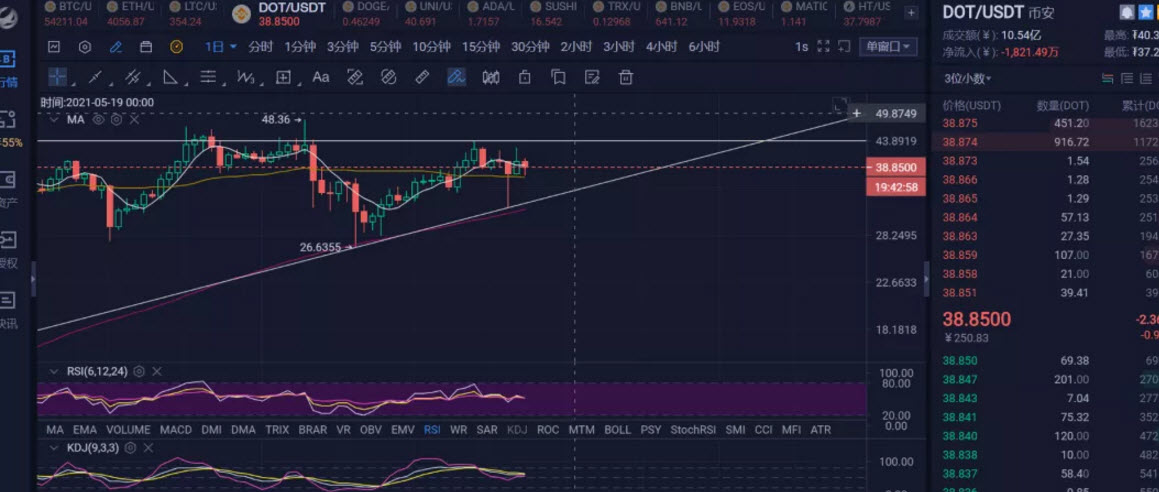The height and width of the screenshot is (492, 1159).
Task: Select the BOLL indicator tab
Action: pyautogui.click(x=617, y=430)
